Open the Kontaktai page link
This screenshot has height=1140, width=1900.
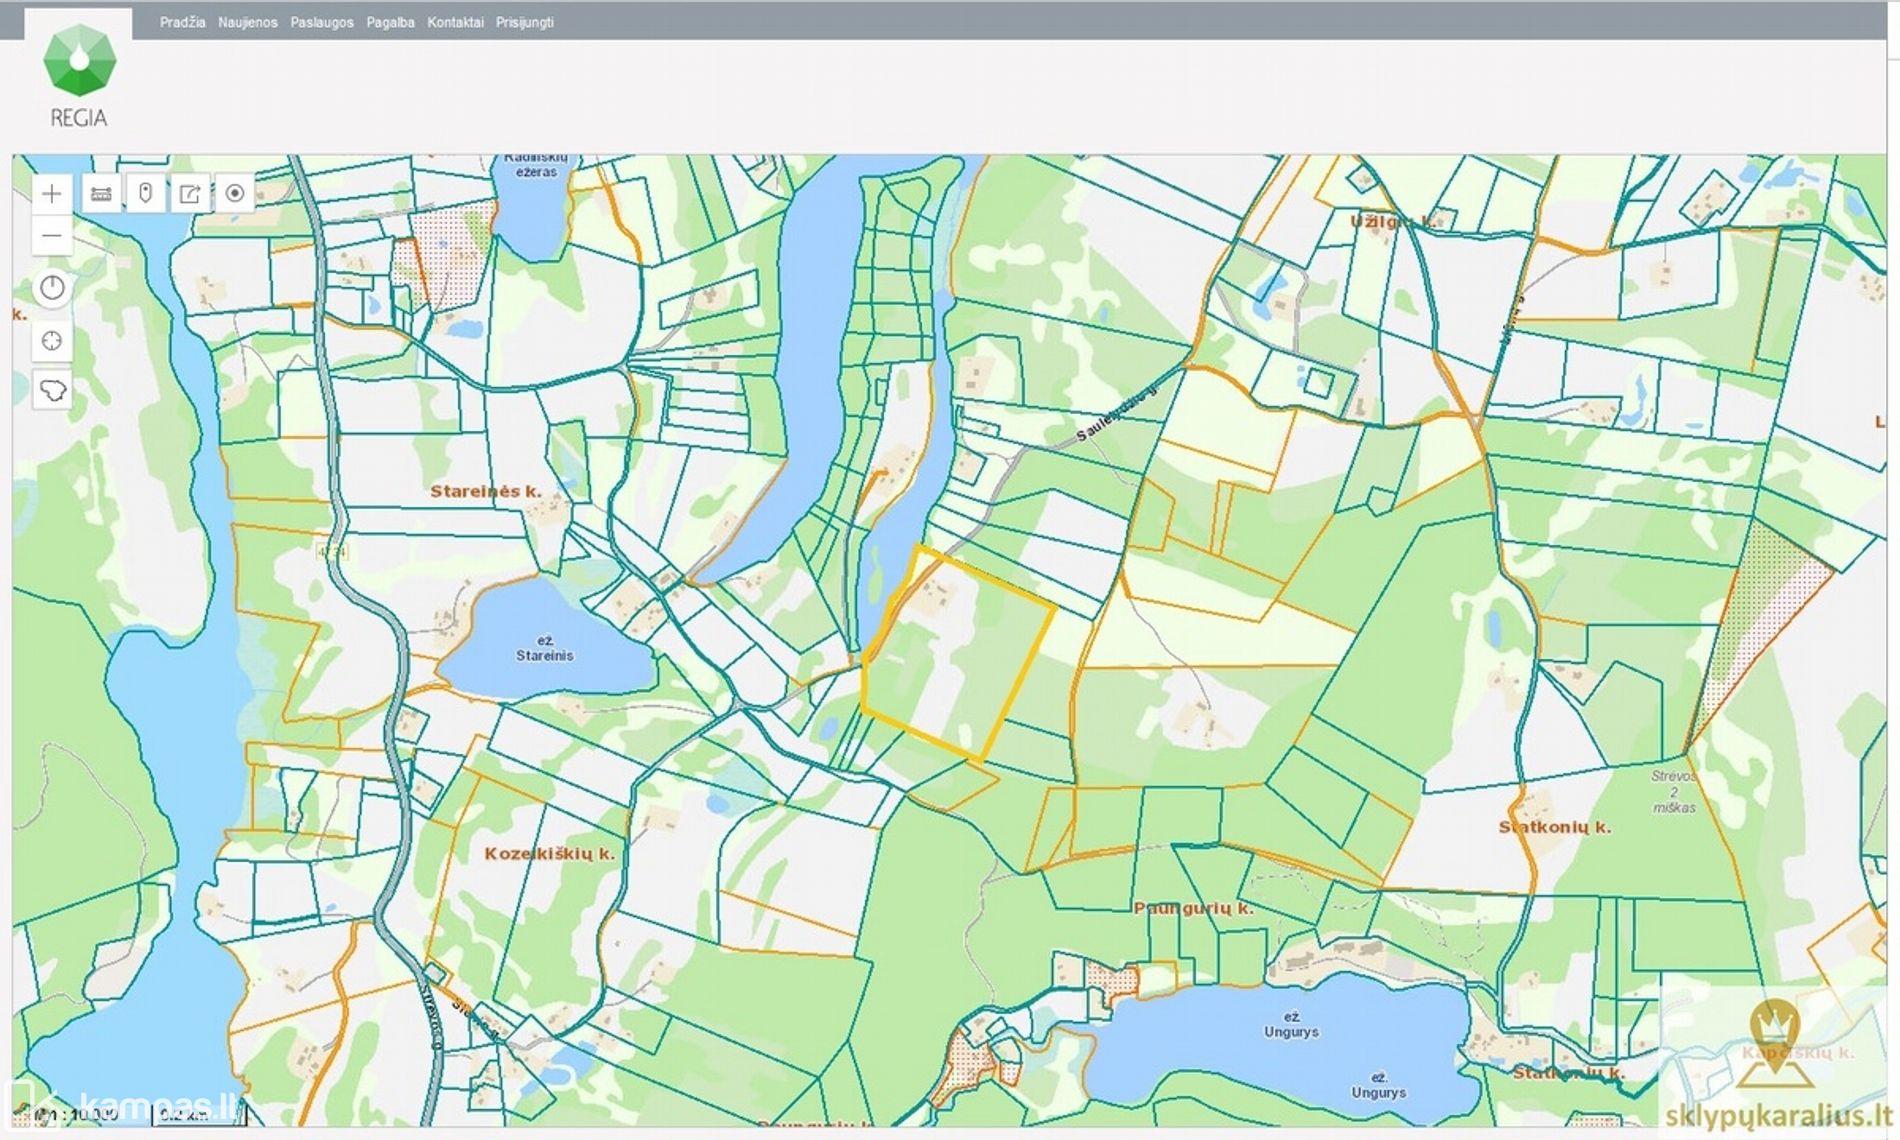click(x=455, y=22)
